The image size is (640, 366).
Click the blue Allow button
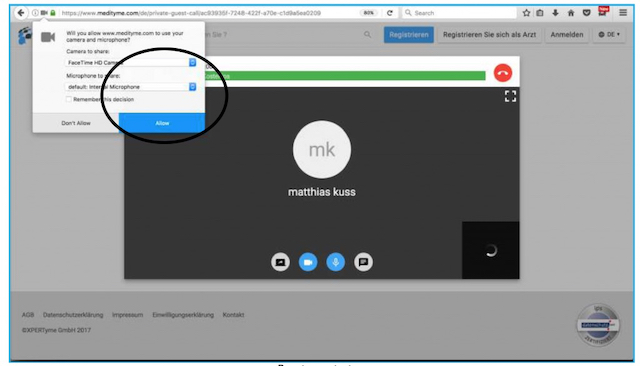(x=162, y=123)
